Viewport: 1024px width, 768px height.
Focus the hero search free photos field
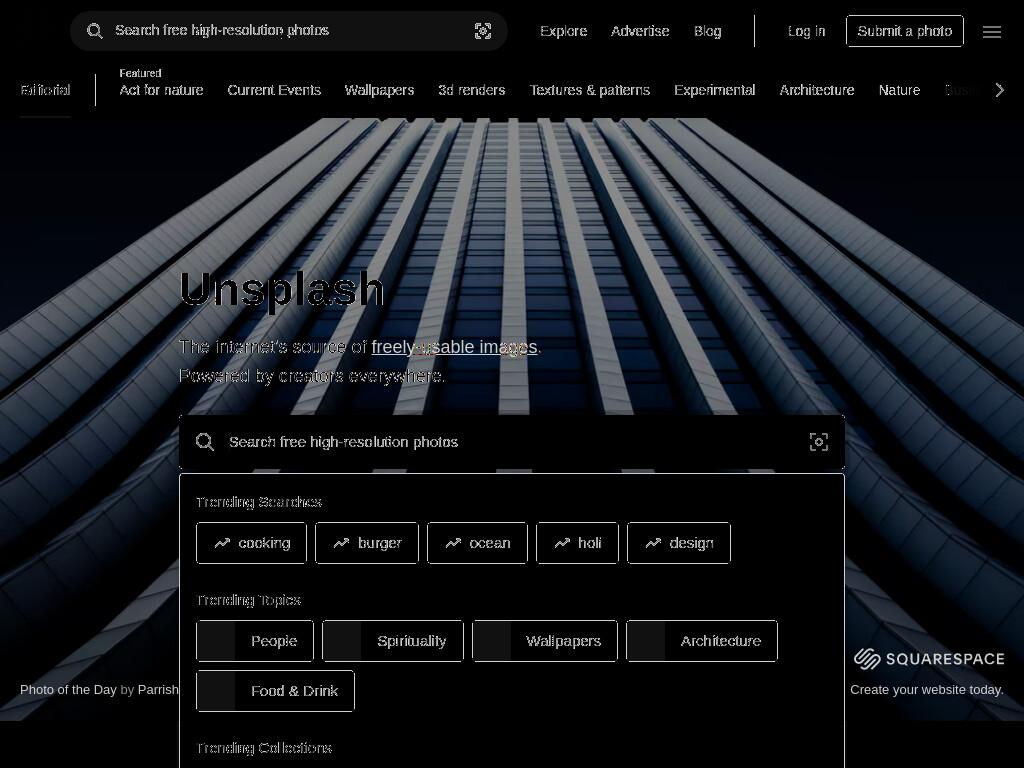(x=513, y=442)
